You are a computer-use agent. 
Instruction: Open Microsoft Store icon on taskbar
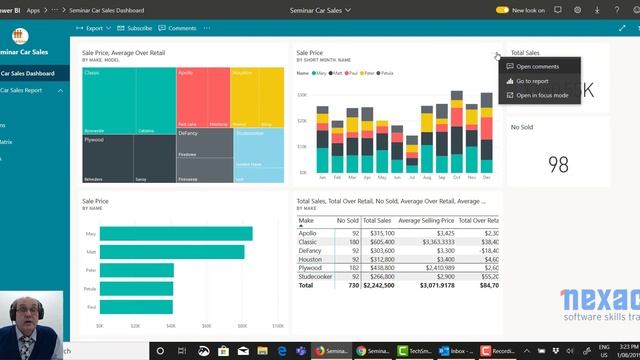tap(223, 351)
